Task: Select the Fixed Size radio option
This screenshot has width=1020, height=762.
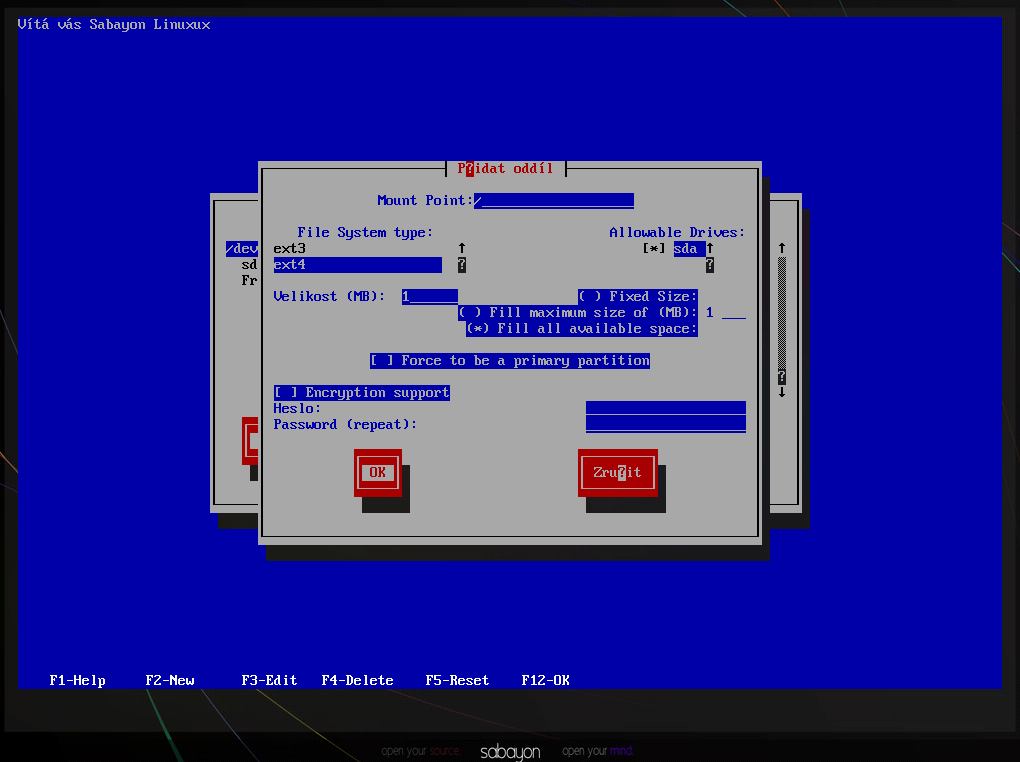Action: [x=638, y=297]
